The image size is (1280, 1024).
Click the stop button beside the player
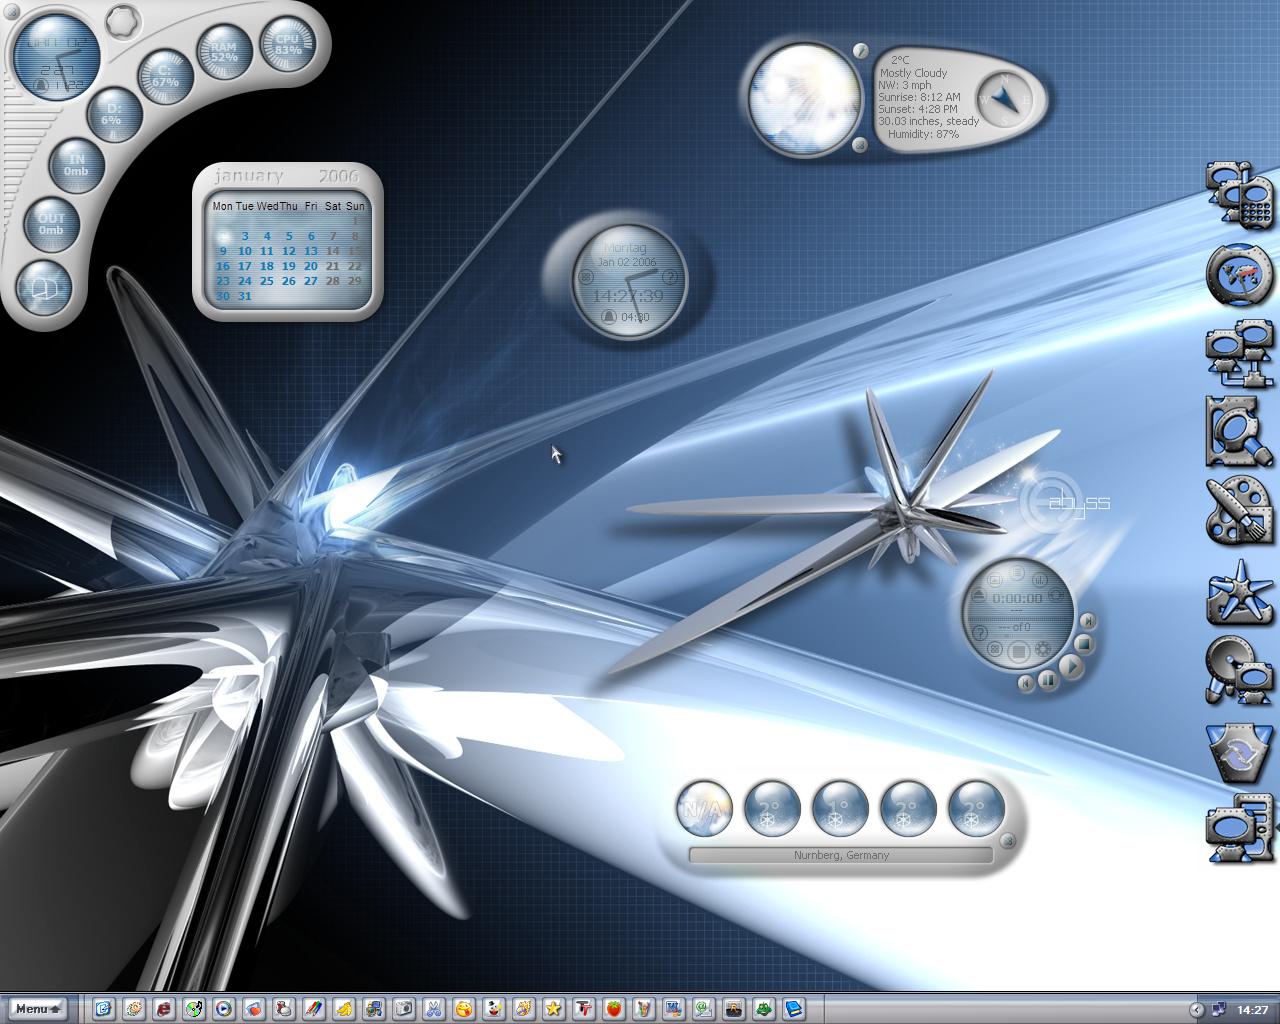click(1082, 644)
